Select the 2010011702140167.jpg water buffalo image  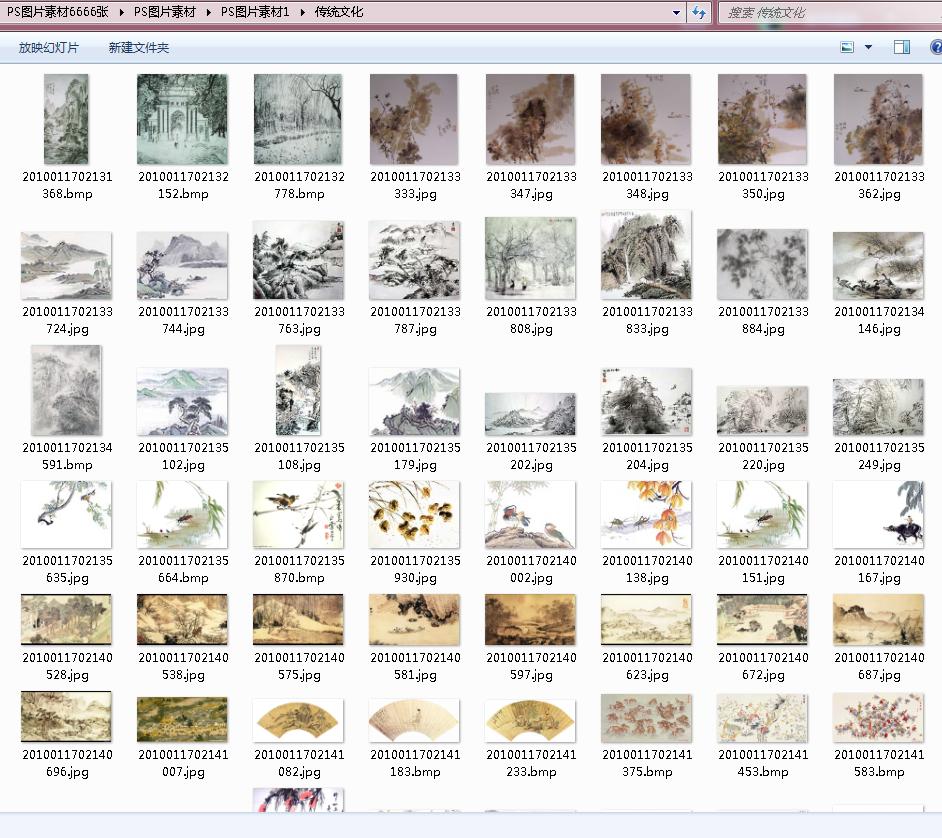[x=878, y=515]
